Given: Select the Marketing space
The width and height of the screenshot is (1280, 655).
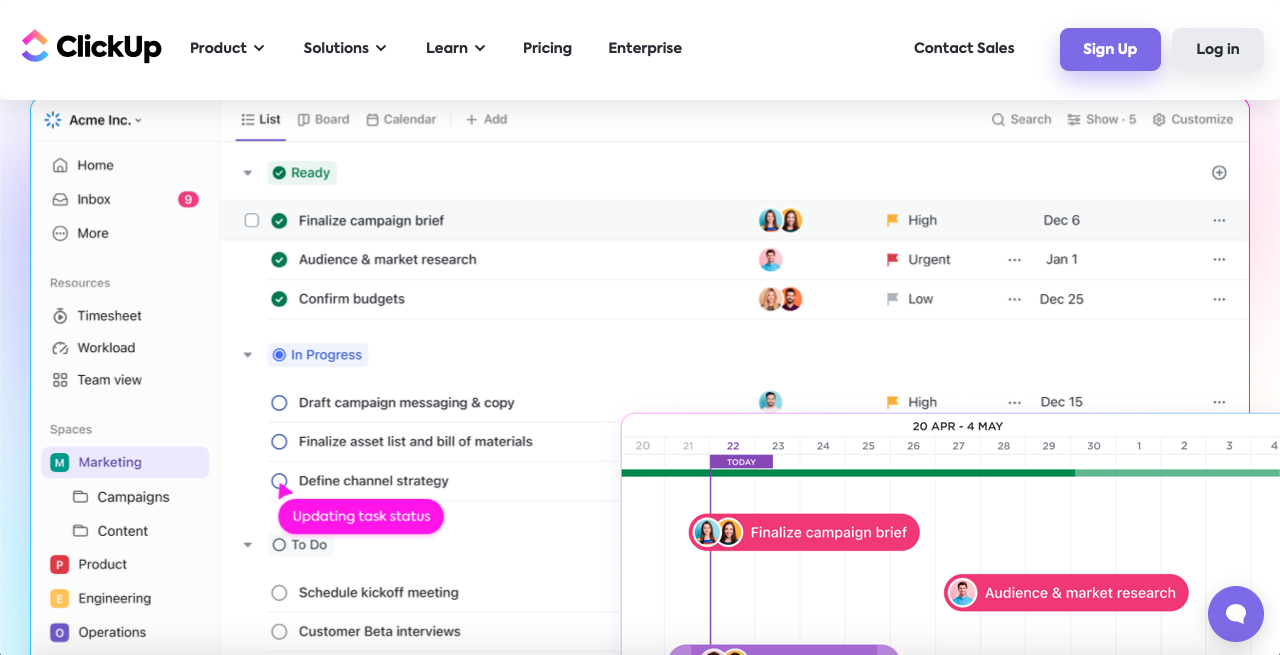Looking at the screenshot, I should 126,462.
